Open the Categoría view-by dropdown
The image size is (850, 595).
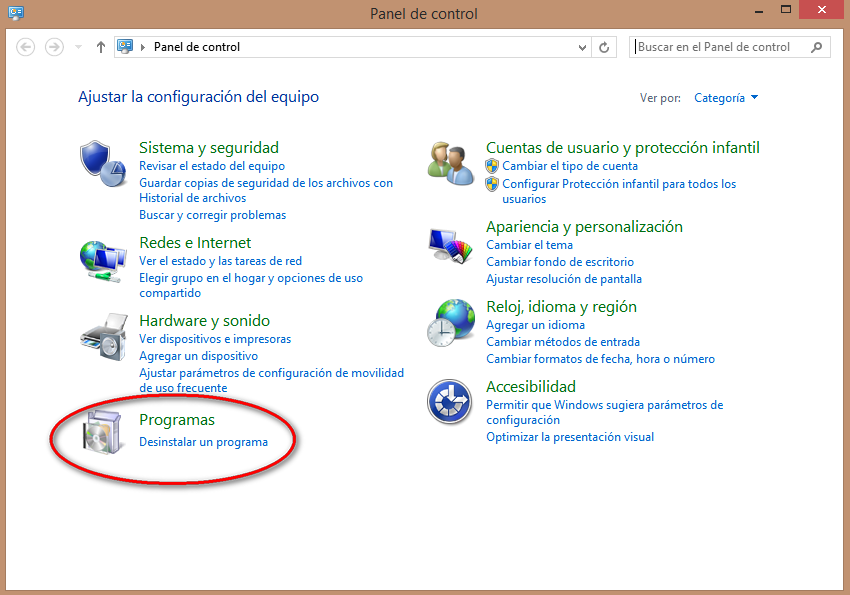click(x=726, y=98)
